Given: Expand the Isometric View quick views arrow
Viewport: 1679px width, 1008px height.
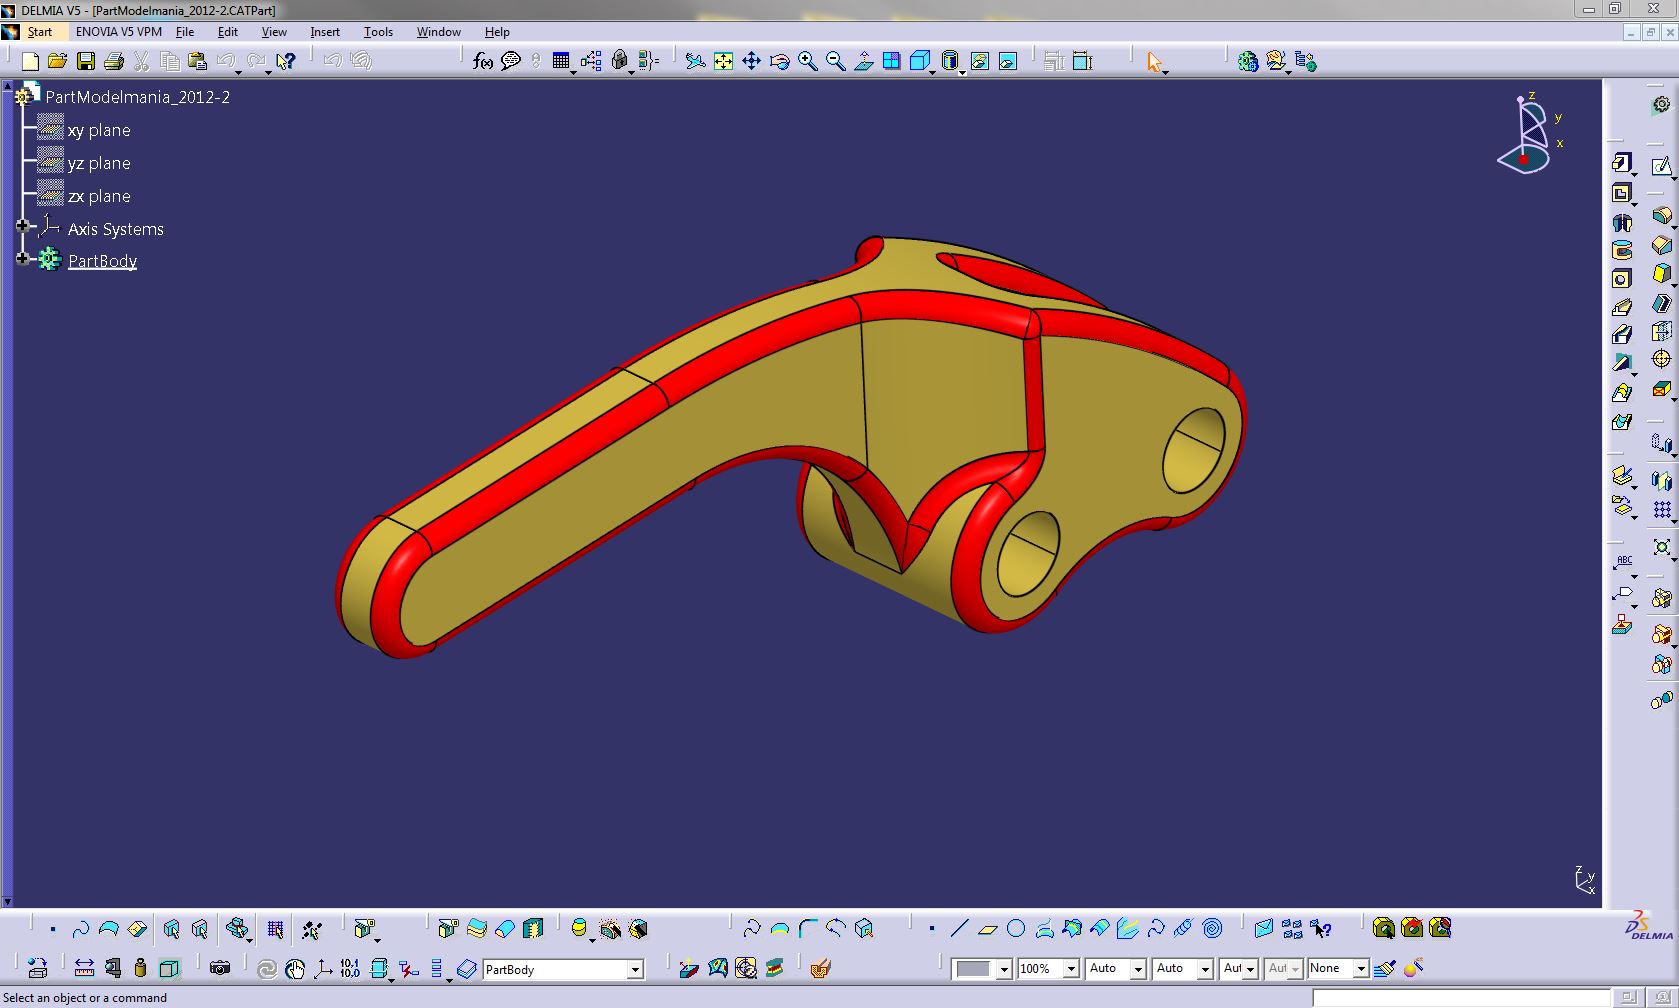Looking at the screenshot, I should (932, 72).
